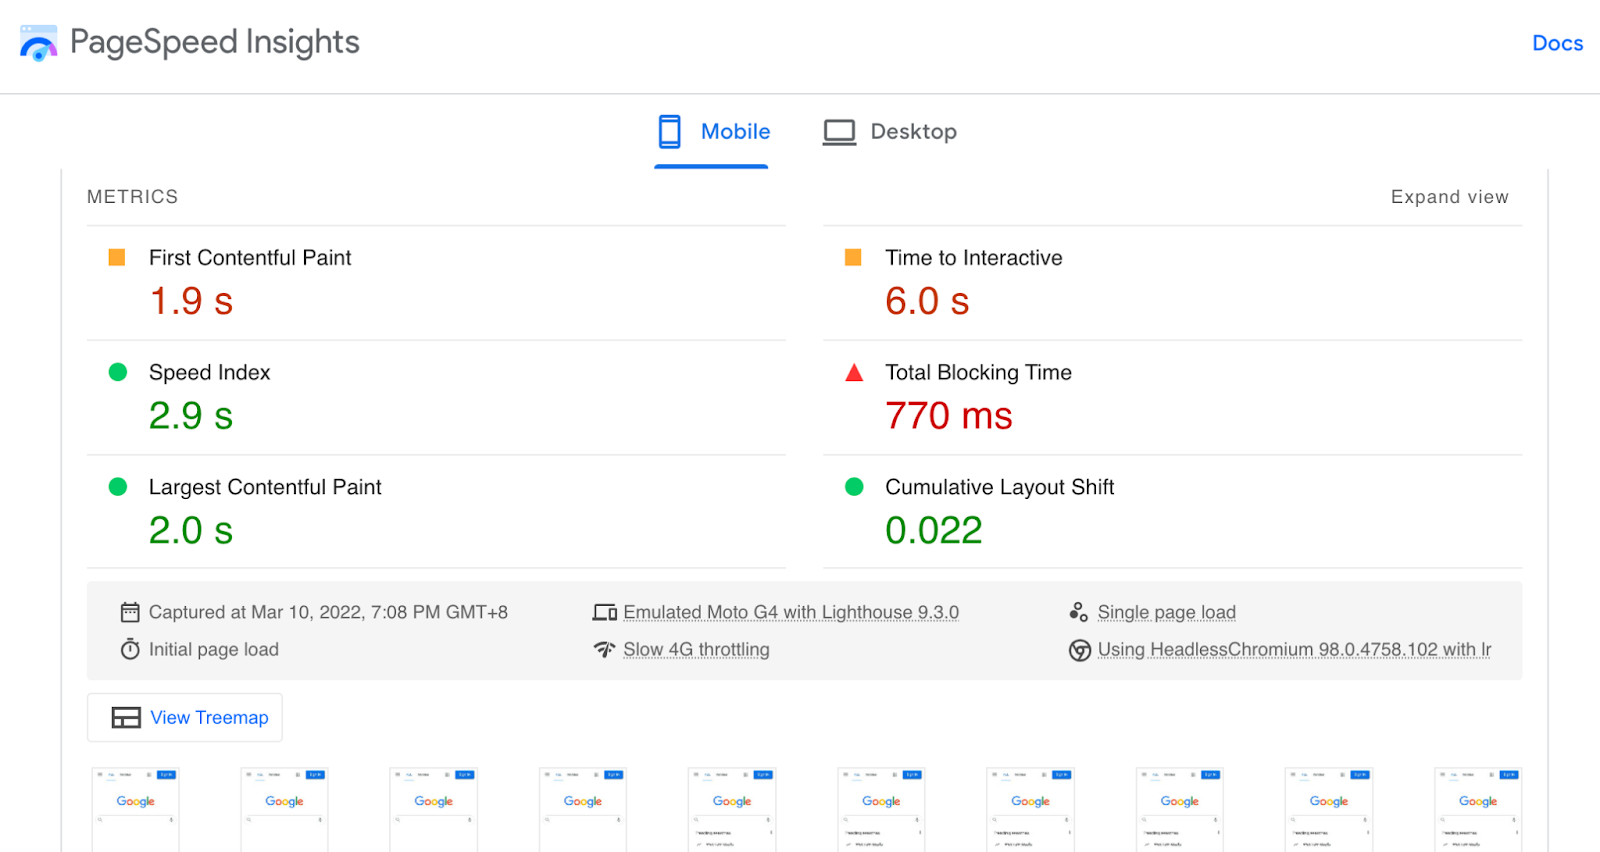The image size is (1600, 852).
Task: Open the second filmstrip screenshot thumbnail
Action: pos(284,810)
